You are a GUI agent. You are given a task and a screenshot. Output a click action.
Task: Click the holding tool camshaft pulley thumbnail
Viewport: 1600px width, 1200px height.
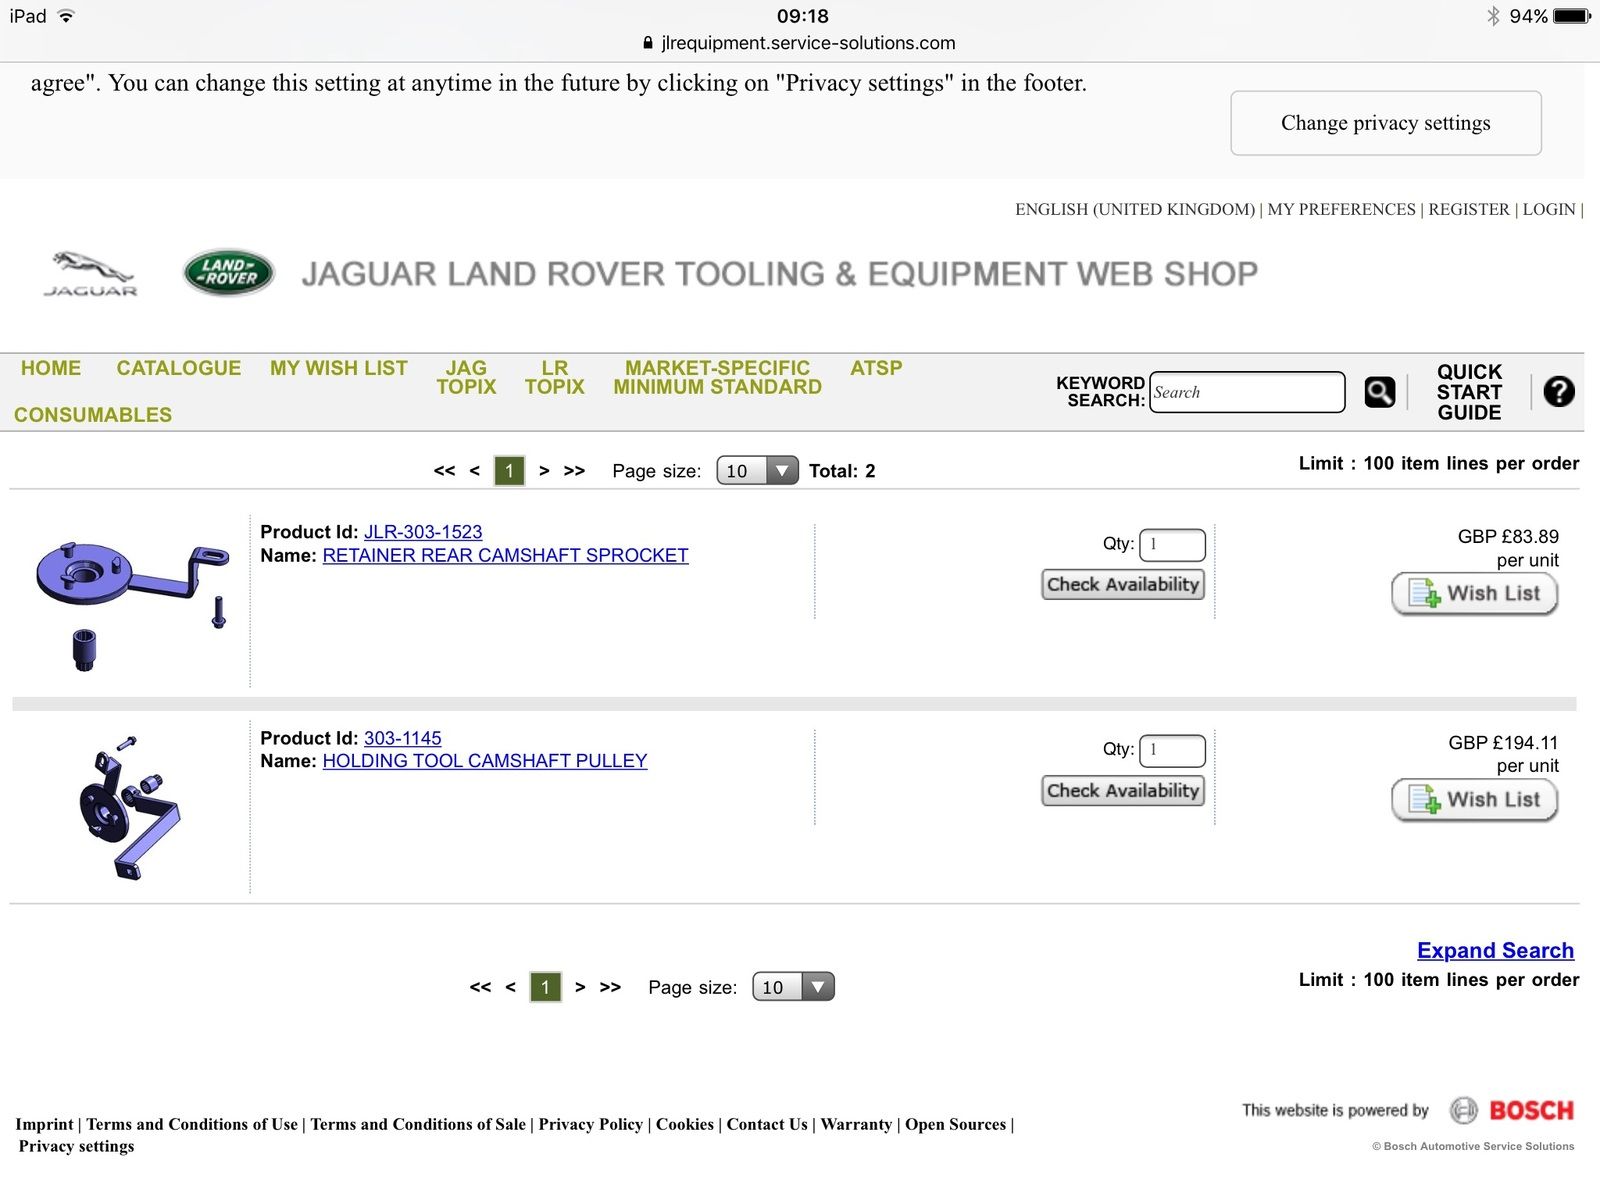click(x=129, y=809)
